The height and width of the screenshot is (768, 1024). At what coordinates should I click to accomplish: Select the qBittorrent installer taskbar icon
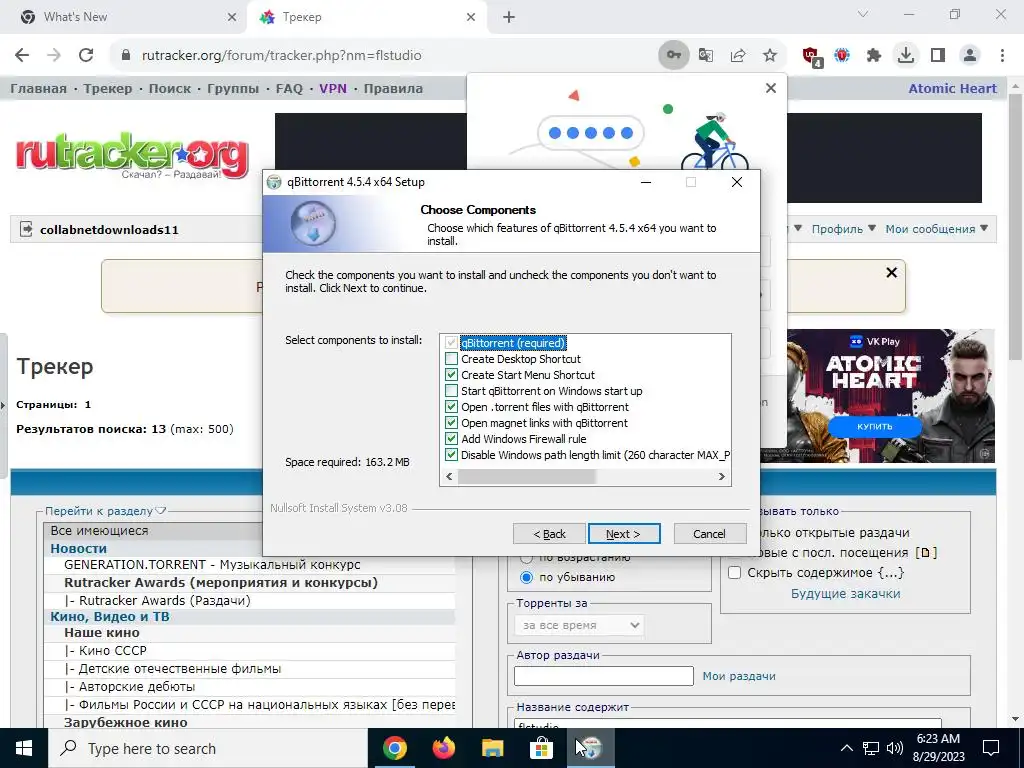pyautogui.click(x=590, y=748)
